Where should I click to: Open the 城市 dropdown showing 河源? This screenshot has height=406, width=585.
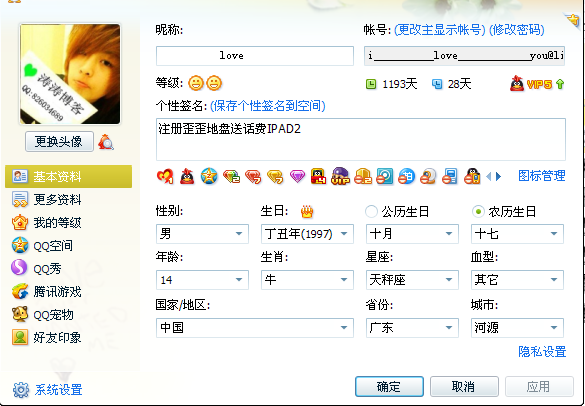(x=517, y=328)
